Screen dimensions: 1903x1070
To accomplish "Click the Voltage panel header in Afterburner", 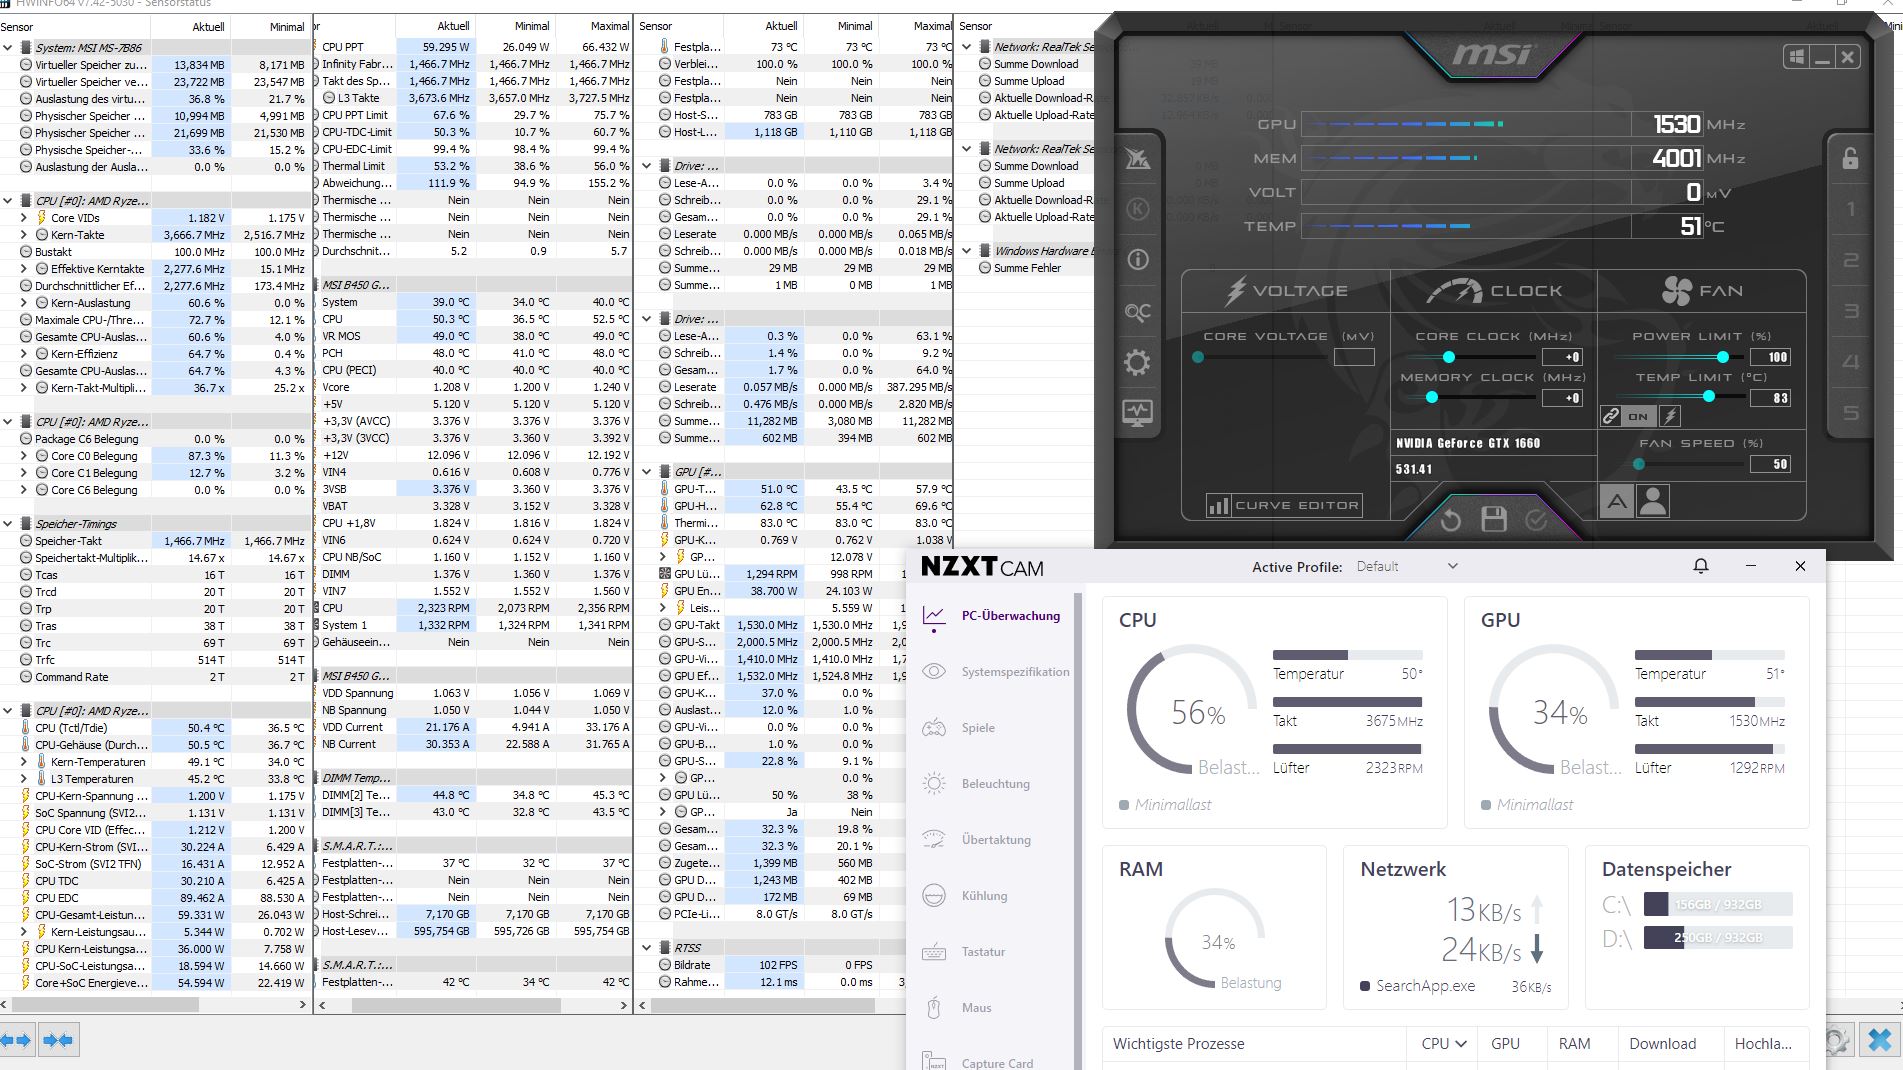I will click(x=1287, y=291).
